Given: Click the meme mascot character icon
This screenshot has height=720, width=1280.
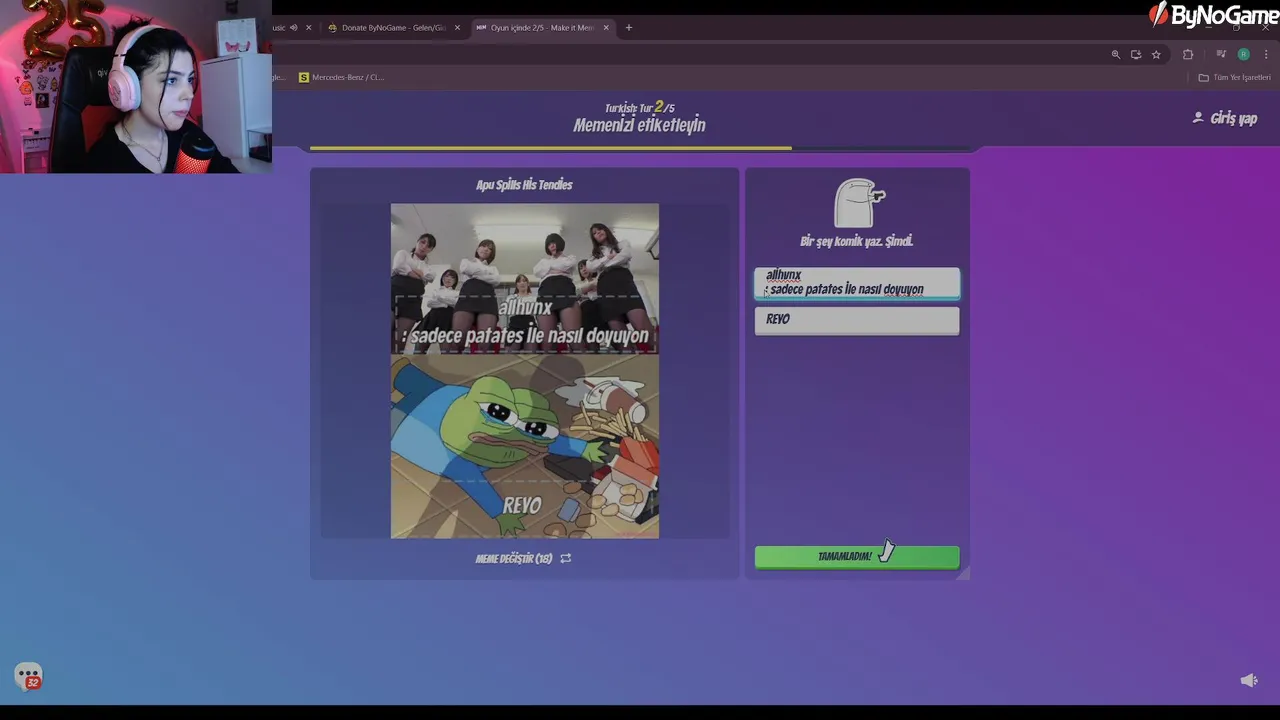Looking at the screenshot, I should click(859, 203).
